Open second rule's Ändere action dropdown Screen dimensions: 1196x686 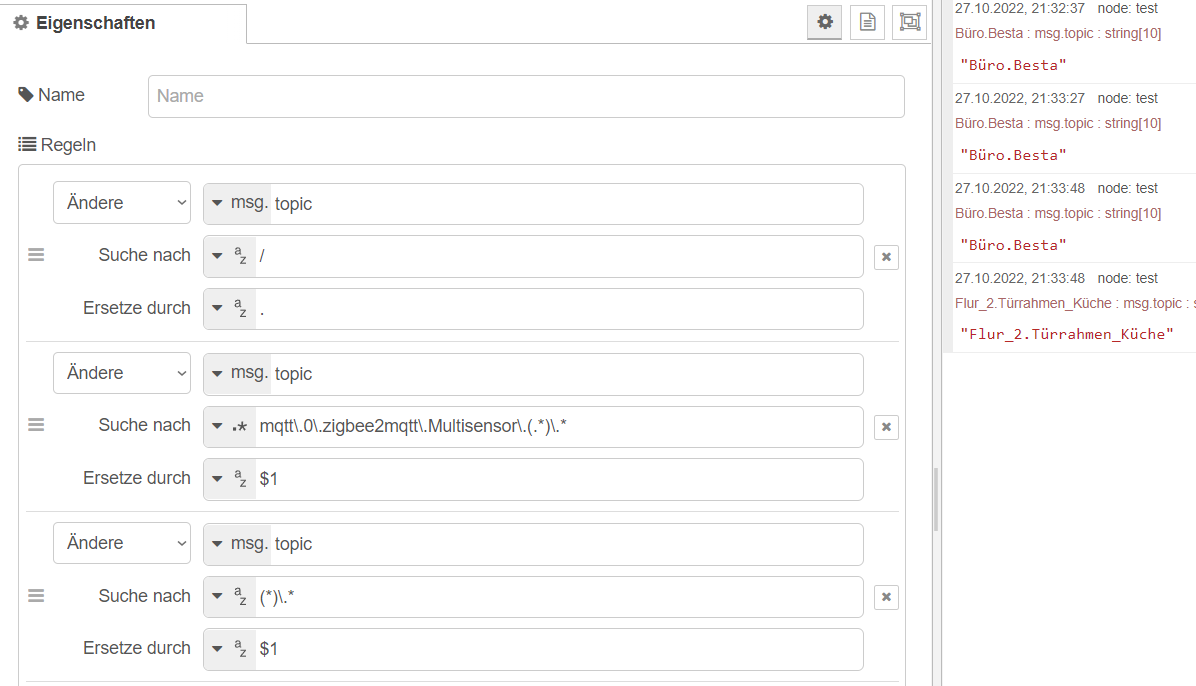122,373
